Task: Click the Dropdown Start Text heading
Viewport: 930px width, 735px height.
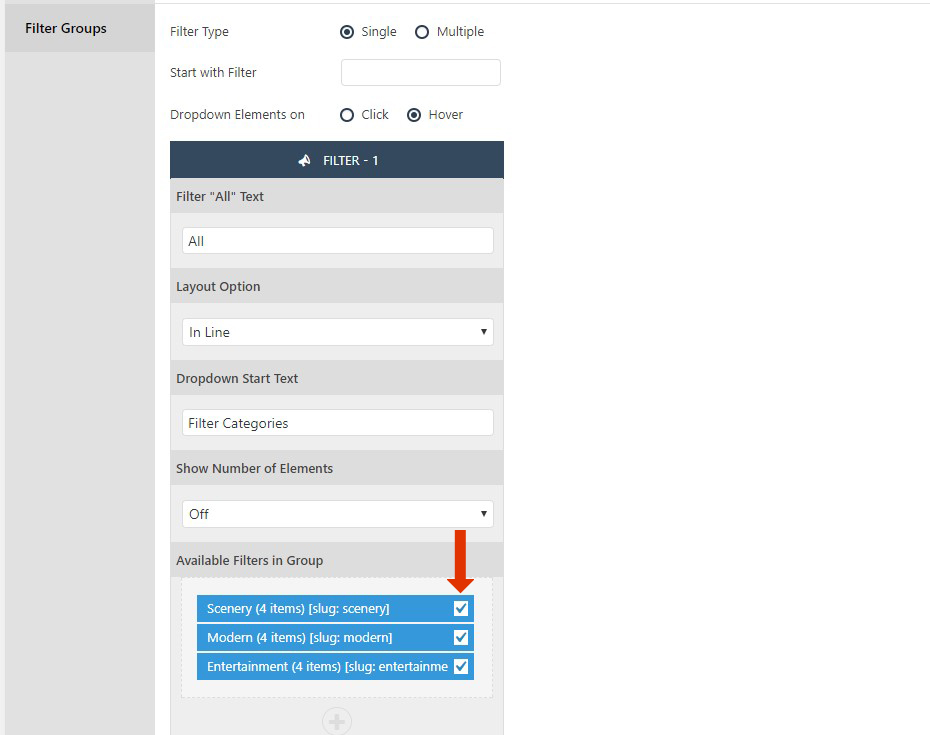Action: pyautogui.click(x=237, y=378)
